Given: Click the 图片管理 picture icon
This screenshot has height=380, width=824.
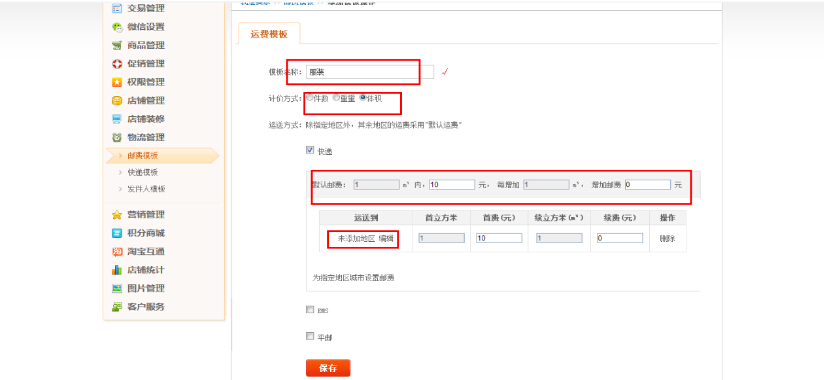Looking at the screenshot, I should [117, 288].
